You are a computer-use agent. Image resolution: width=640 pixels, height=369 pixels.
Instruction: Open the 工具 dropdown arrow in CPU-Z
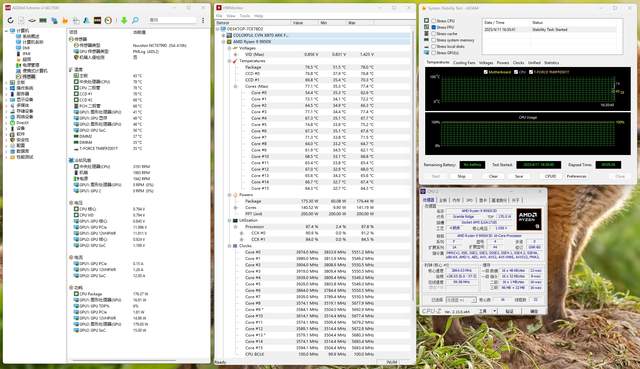pyautogui.click(x=494, y=311)
